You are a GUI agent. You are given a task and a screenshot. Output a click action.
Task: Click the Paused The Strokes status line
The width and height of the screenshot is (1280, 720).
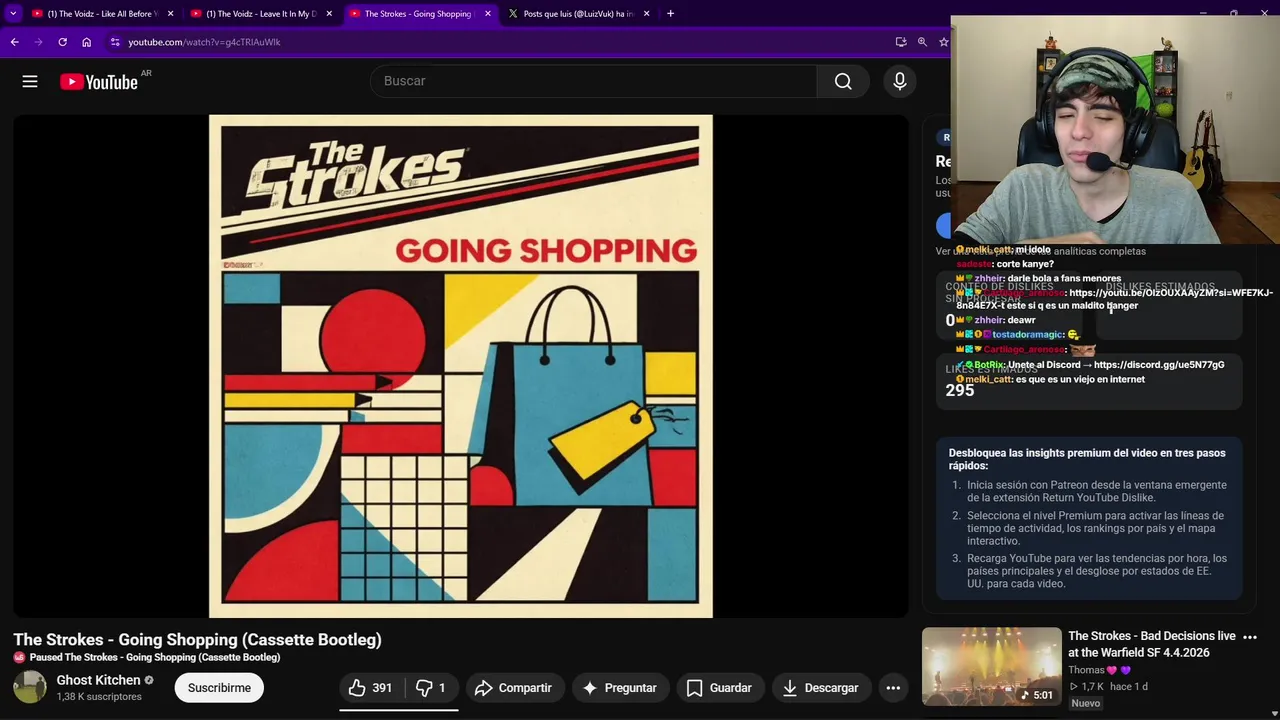(x=155, y=658)
